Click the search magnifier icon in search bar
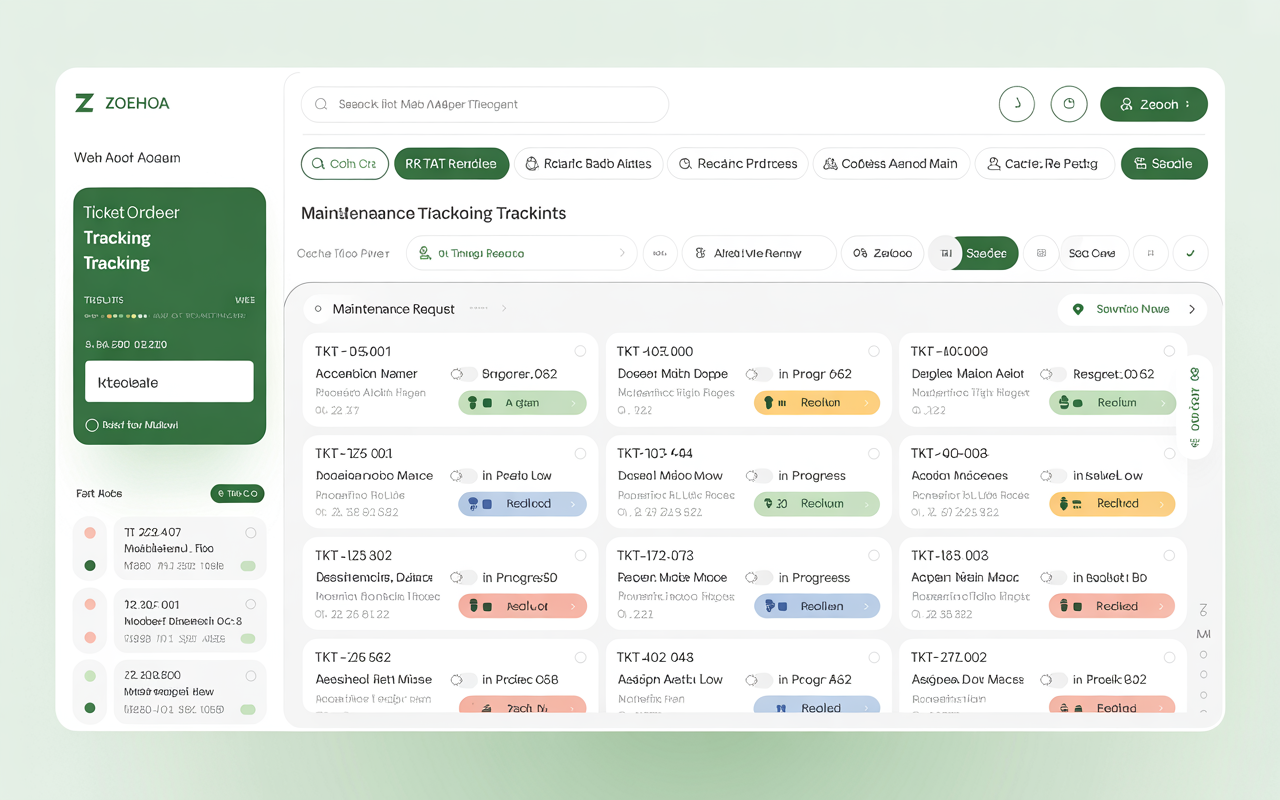The width and height of the screenshot is (1280, 800). click(x=321, y=104)
